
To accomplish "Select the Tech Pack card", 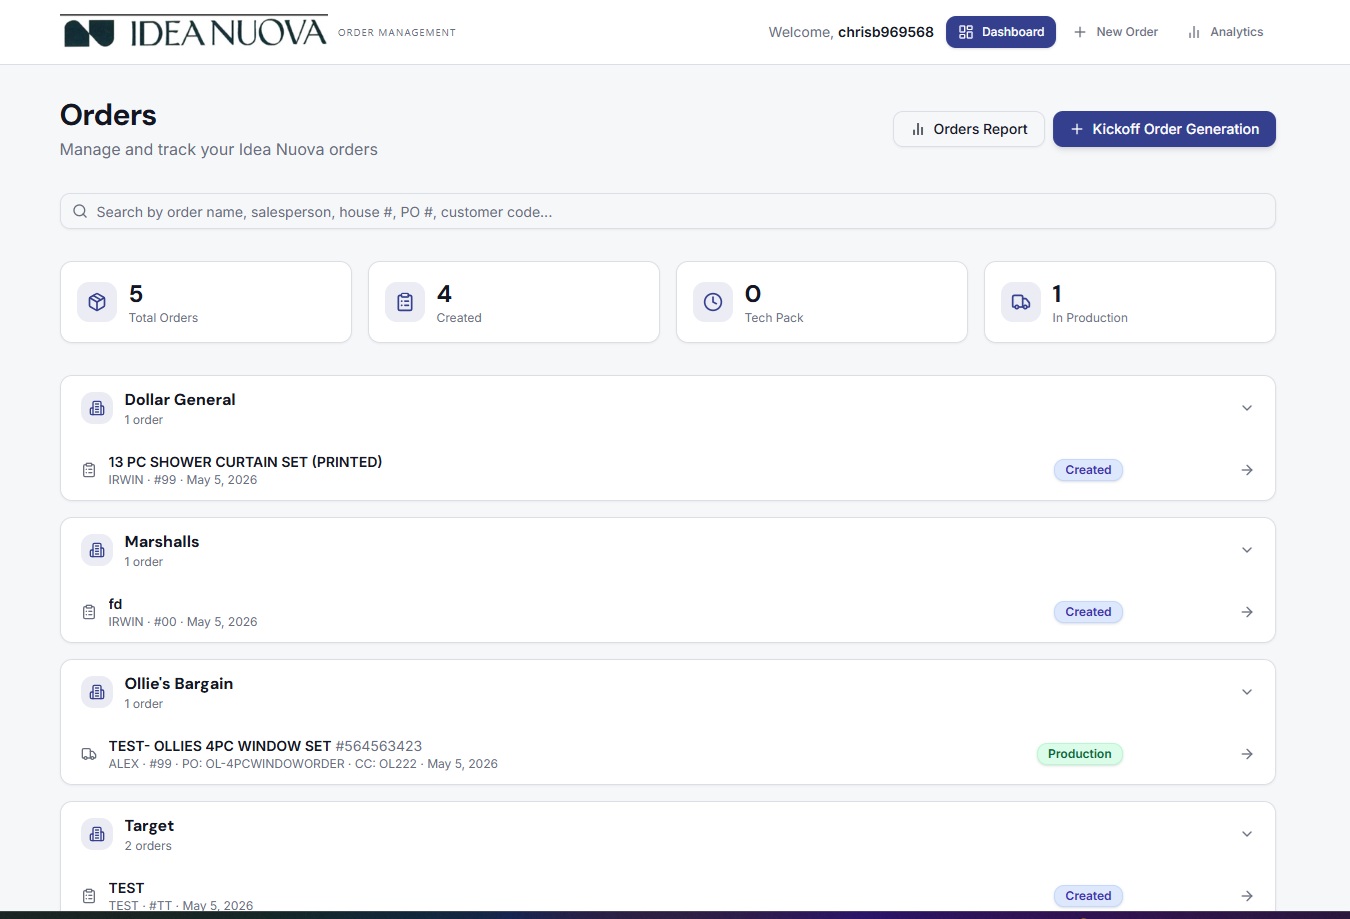I will pos(822,302).
